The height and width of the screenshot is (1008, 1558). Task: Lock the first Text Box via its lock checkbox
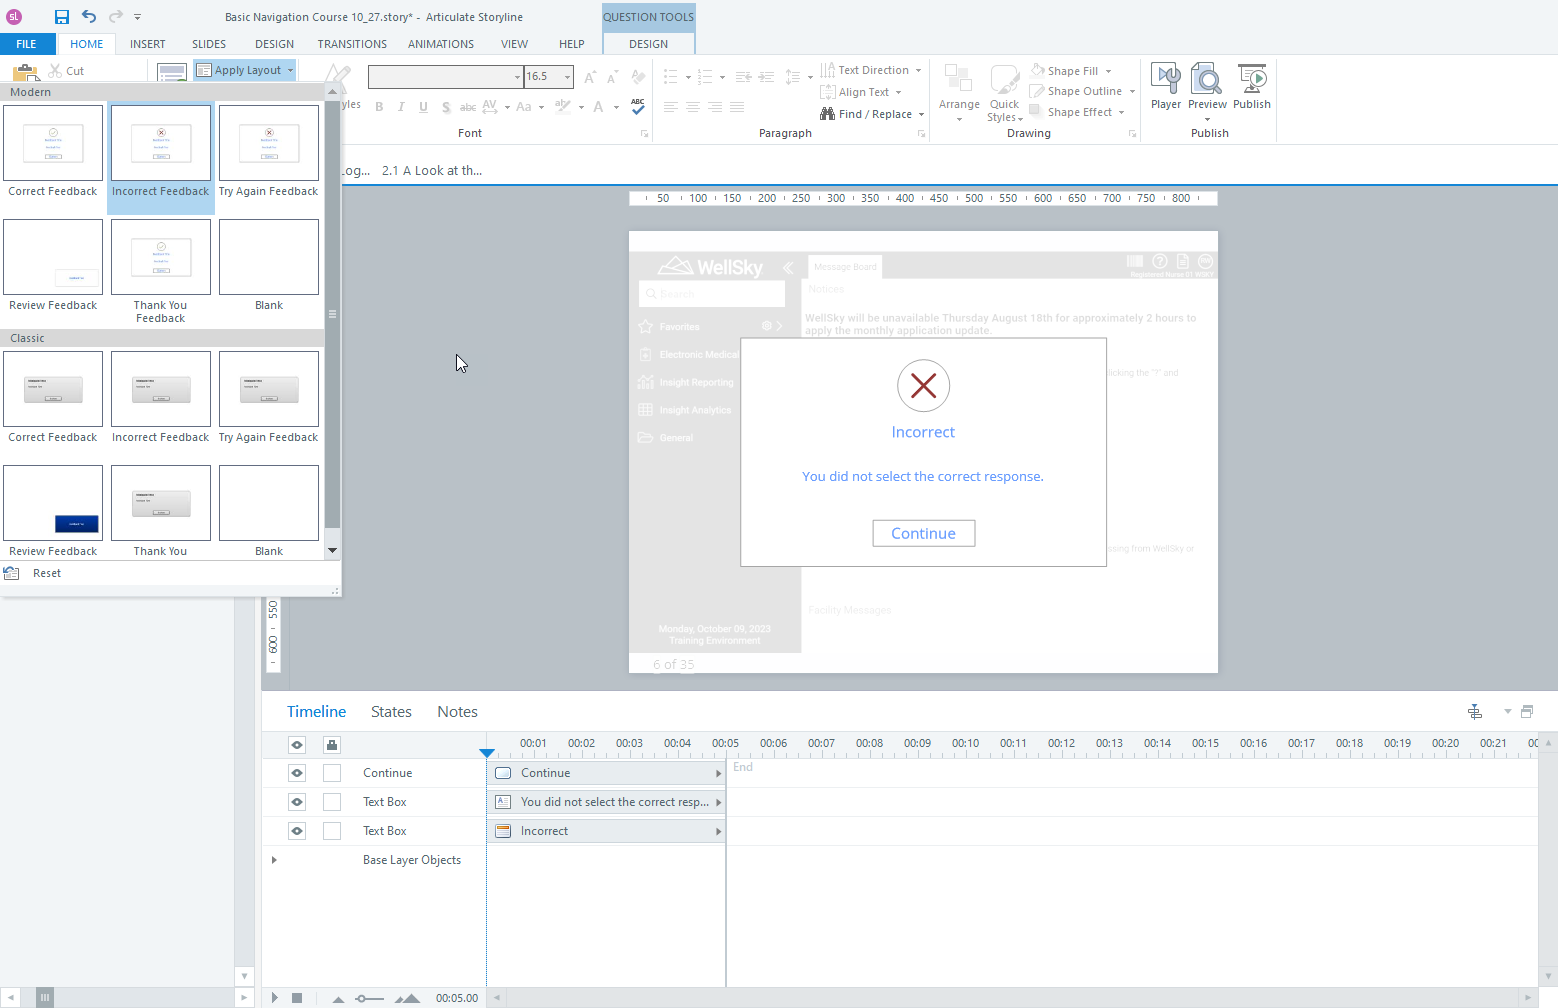pos(332,801)
